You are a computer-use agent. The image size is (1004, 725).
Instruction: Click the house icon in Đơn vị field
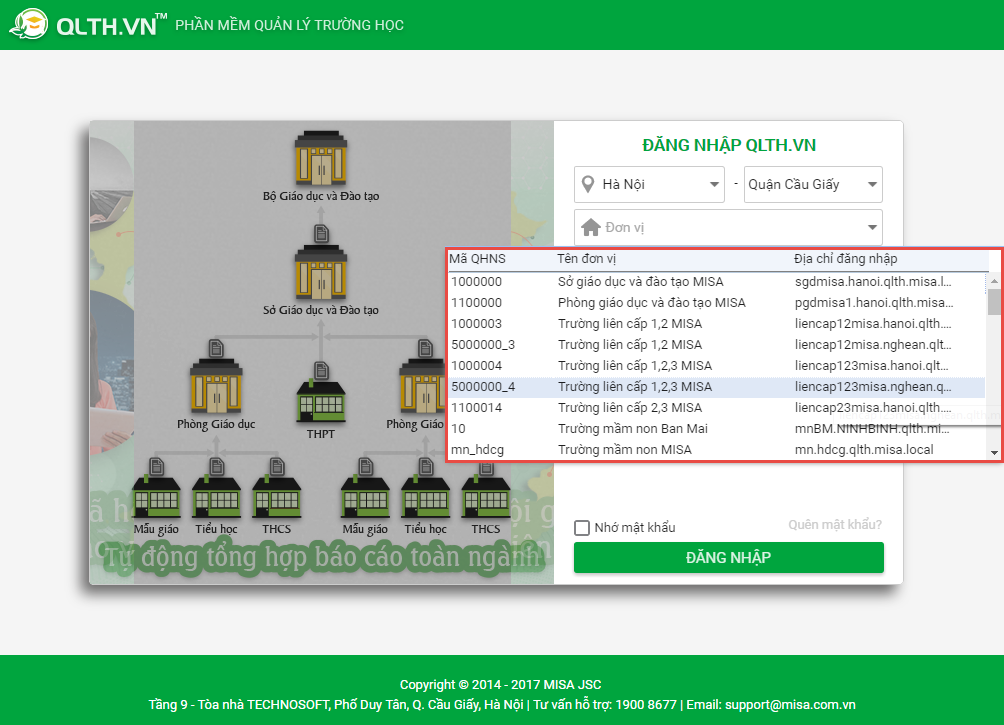590,227
